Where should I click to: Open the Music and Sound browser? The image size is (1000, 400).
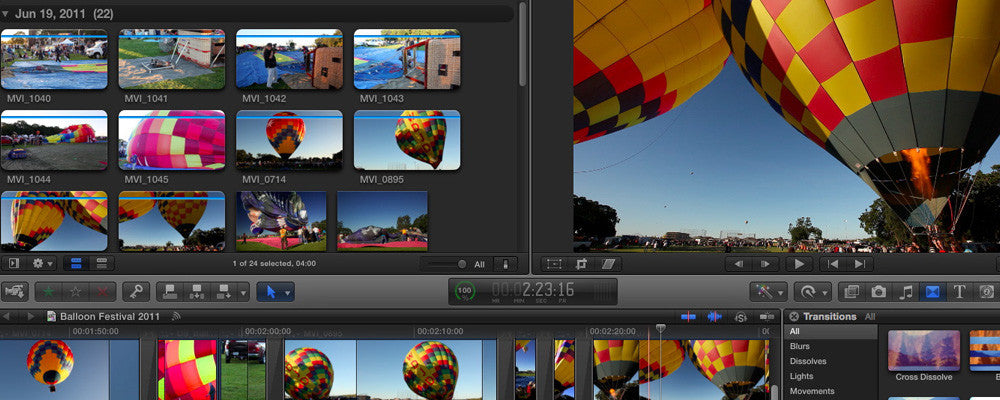[906, 292]
